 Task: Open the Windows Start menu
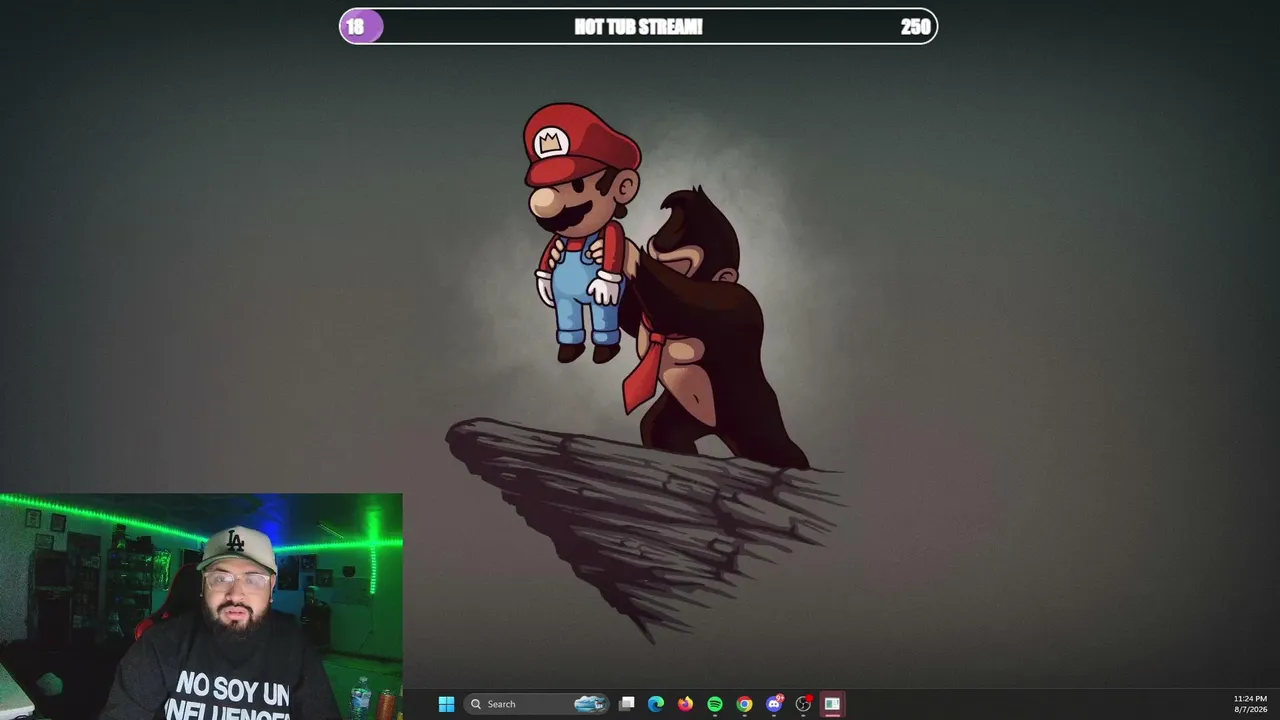(x=446, y=704)
